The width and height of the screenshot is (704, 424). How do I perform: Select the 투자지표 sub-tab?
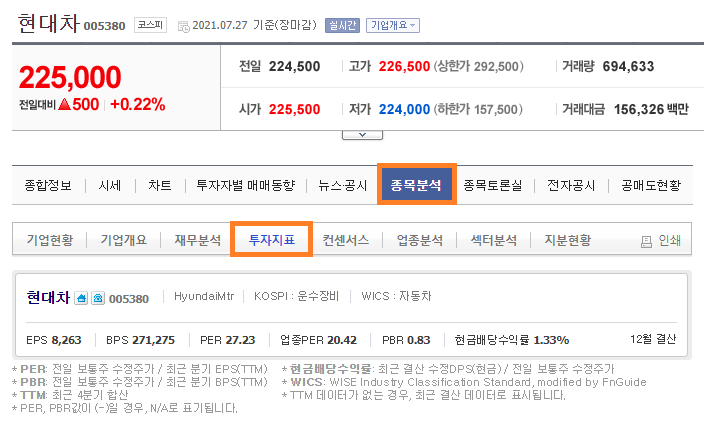271,239
